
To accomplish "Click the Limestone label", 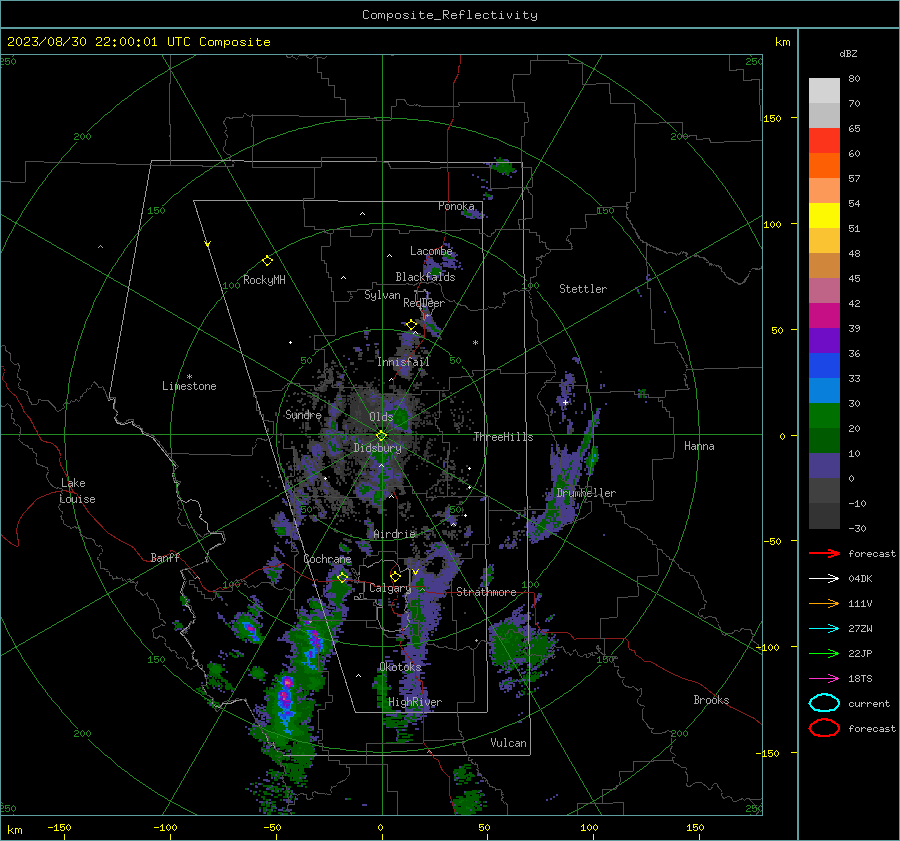I will point(189,386).
